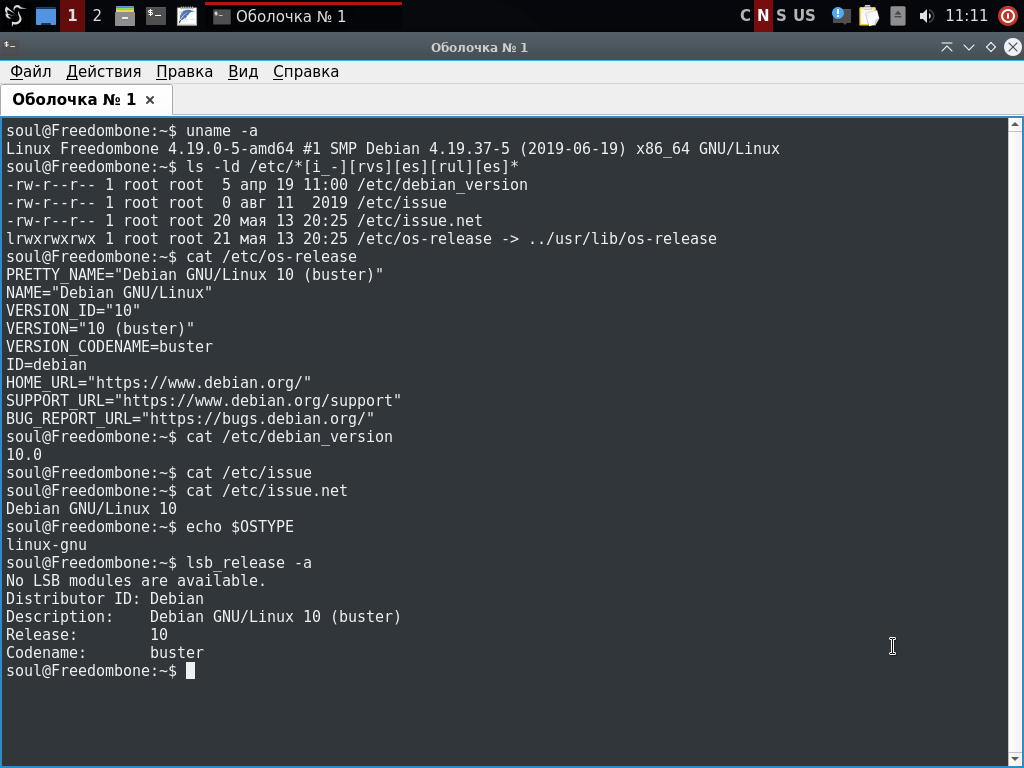Click the BUG_REPORT_URL line

(190, 419)
